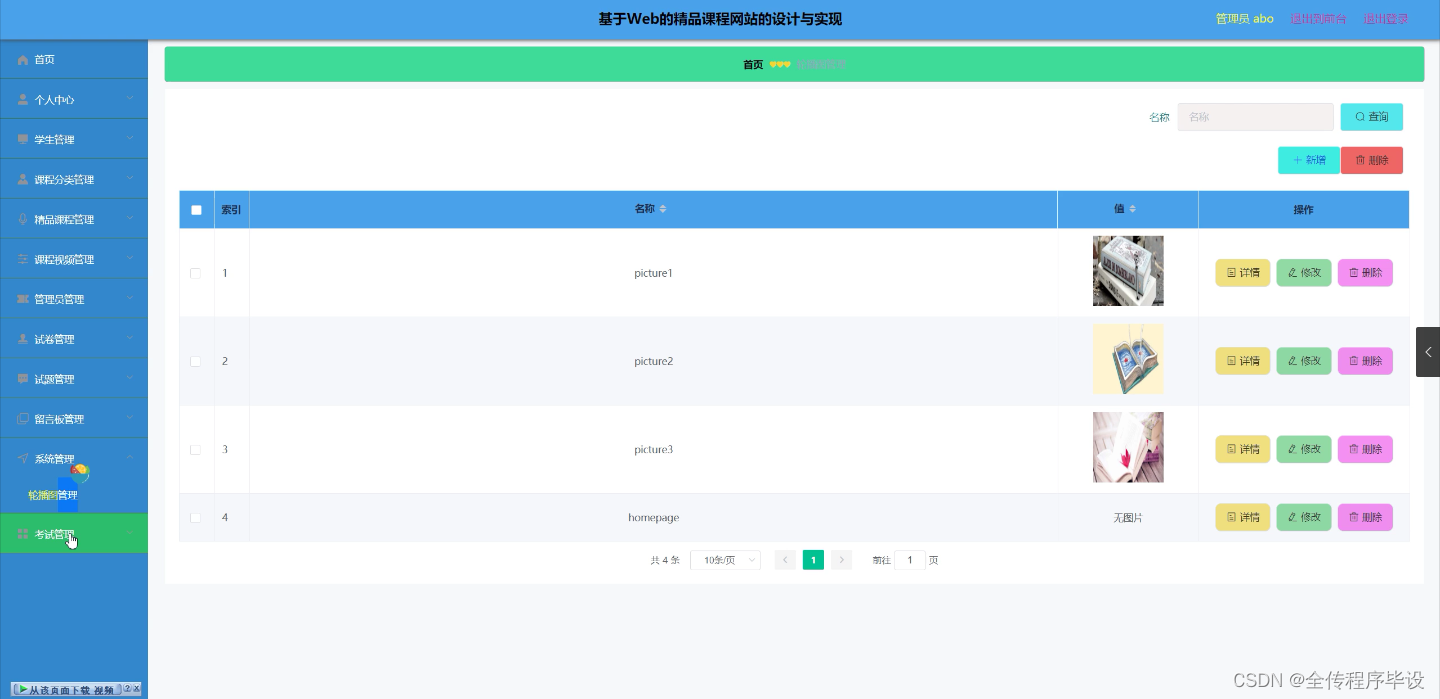The width and height of the screenshot is (1440, 699).
Task: Open the 首页 sidebar menu item
Action: click(74, 60)
